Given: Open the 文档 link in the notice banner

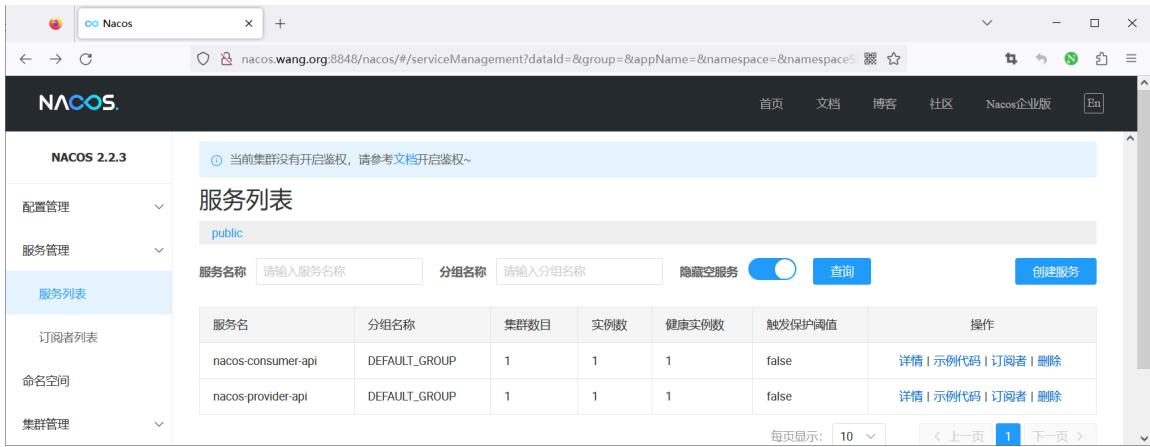Looking at the screenshot, I should [x=405, y=159].
